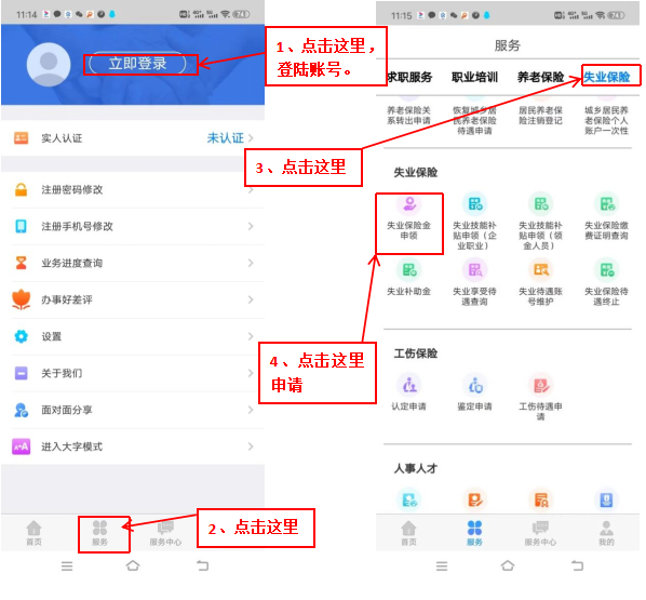The height and width of the screenshot is (600, 646).
Task: Tap the 立即登录 login button
Action: coord(138,64)
